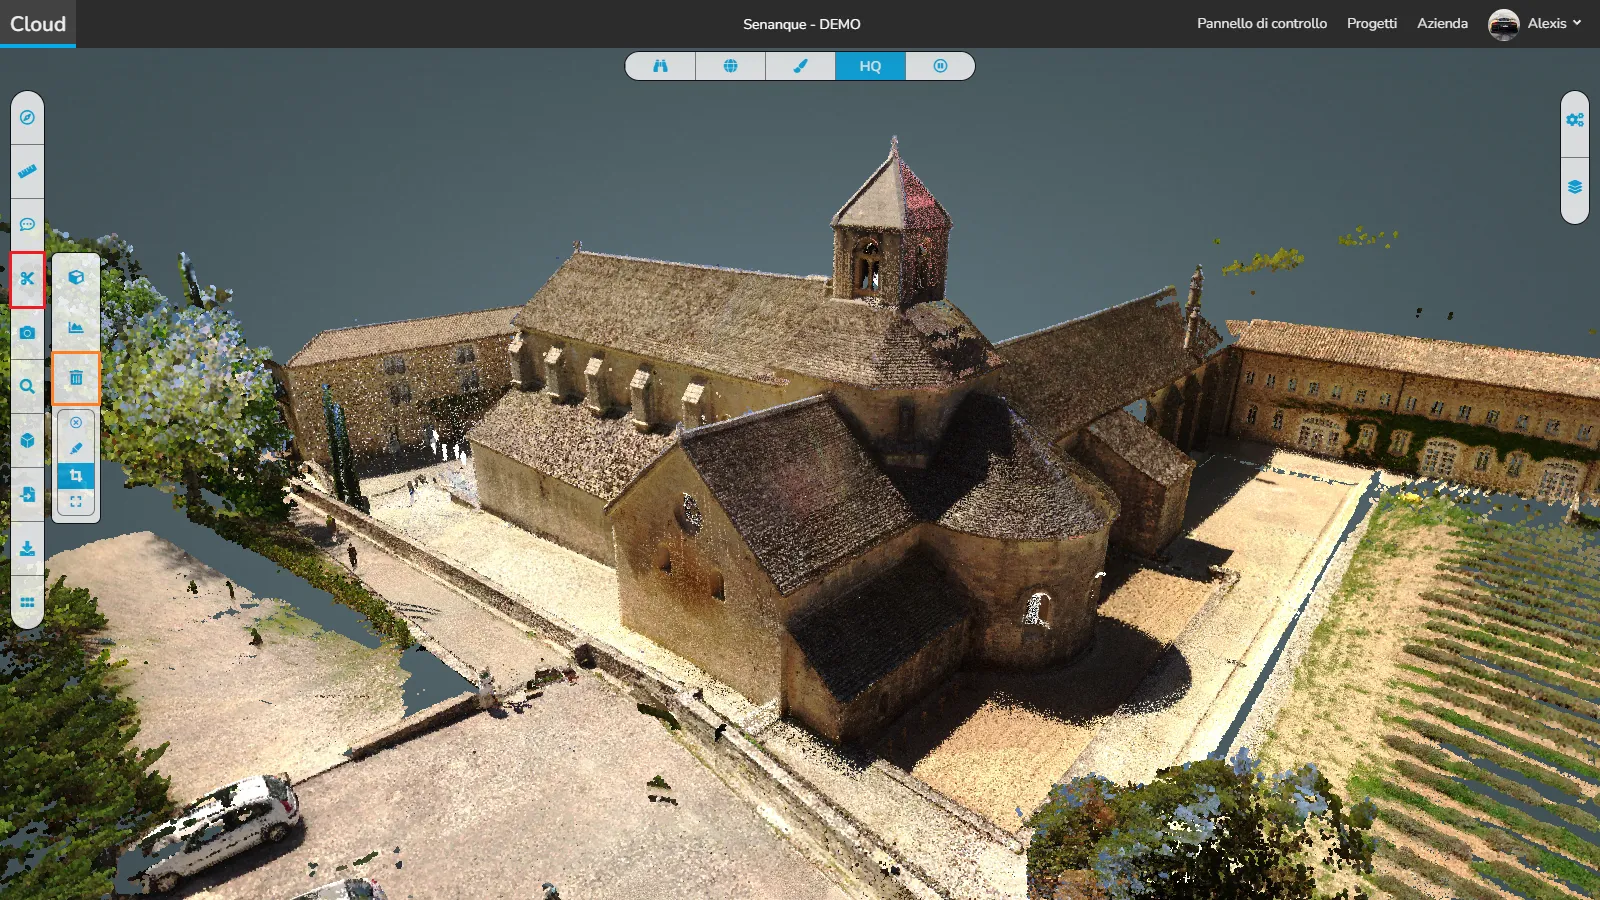The image size is (1600, 900).
Task: Select the highlighter marker icon
Action: (x=76, y=449)
